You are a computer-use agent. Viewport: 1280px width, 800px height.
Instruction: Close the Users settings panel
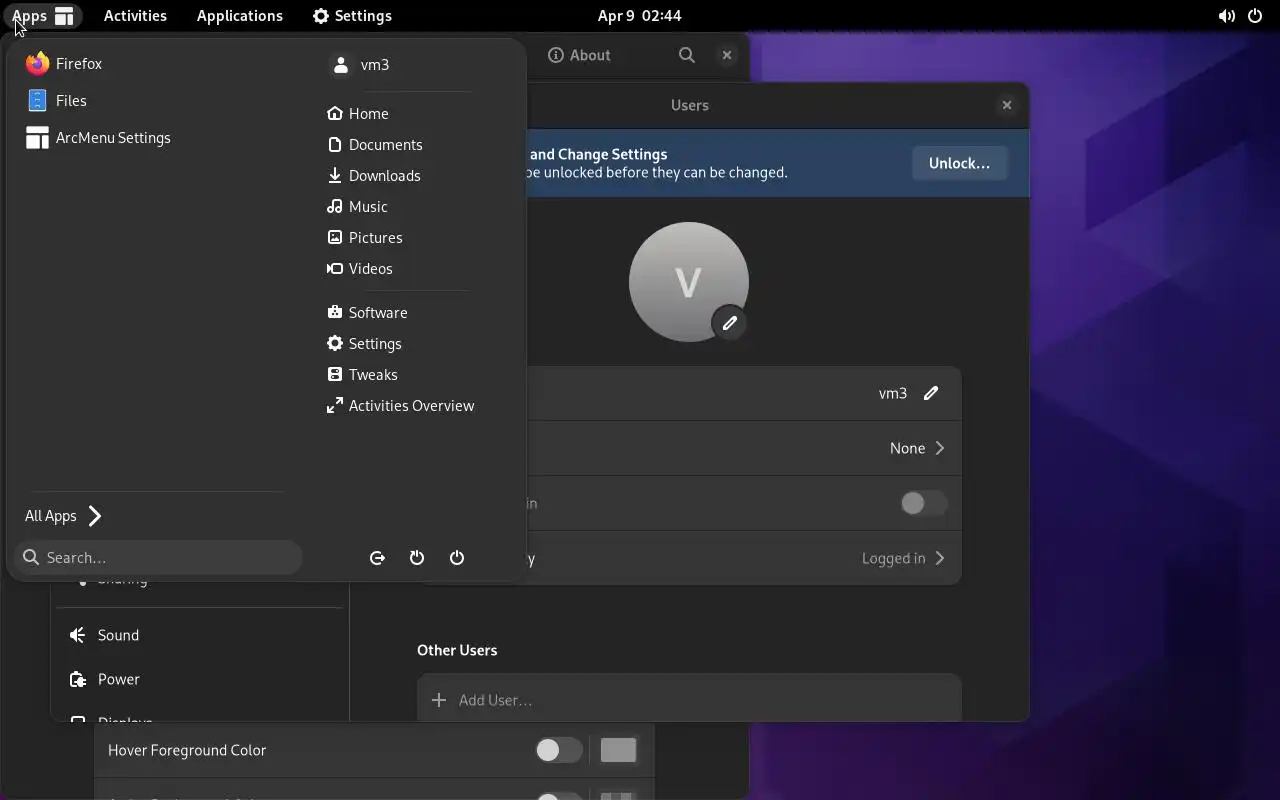pos(1007,105)
